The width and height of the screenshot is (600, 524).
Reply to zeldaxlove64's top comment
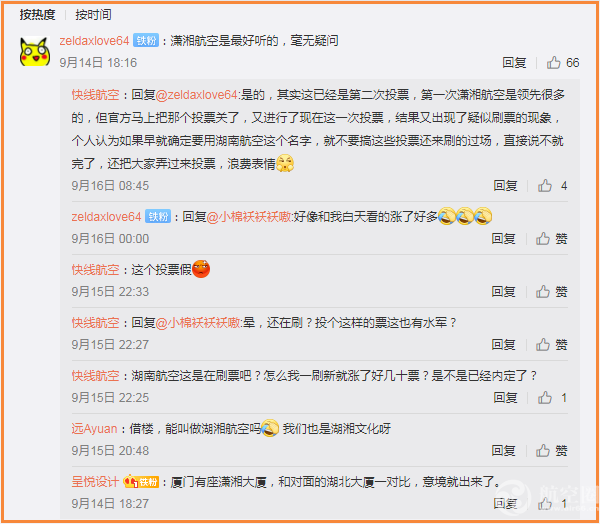pos(514,62)
